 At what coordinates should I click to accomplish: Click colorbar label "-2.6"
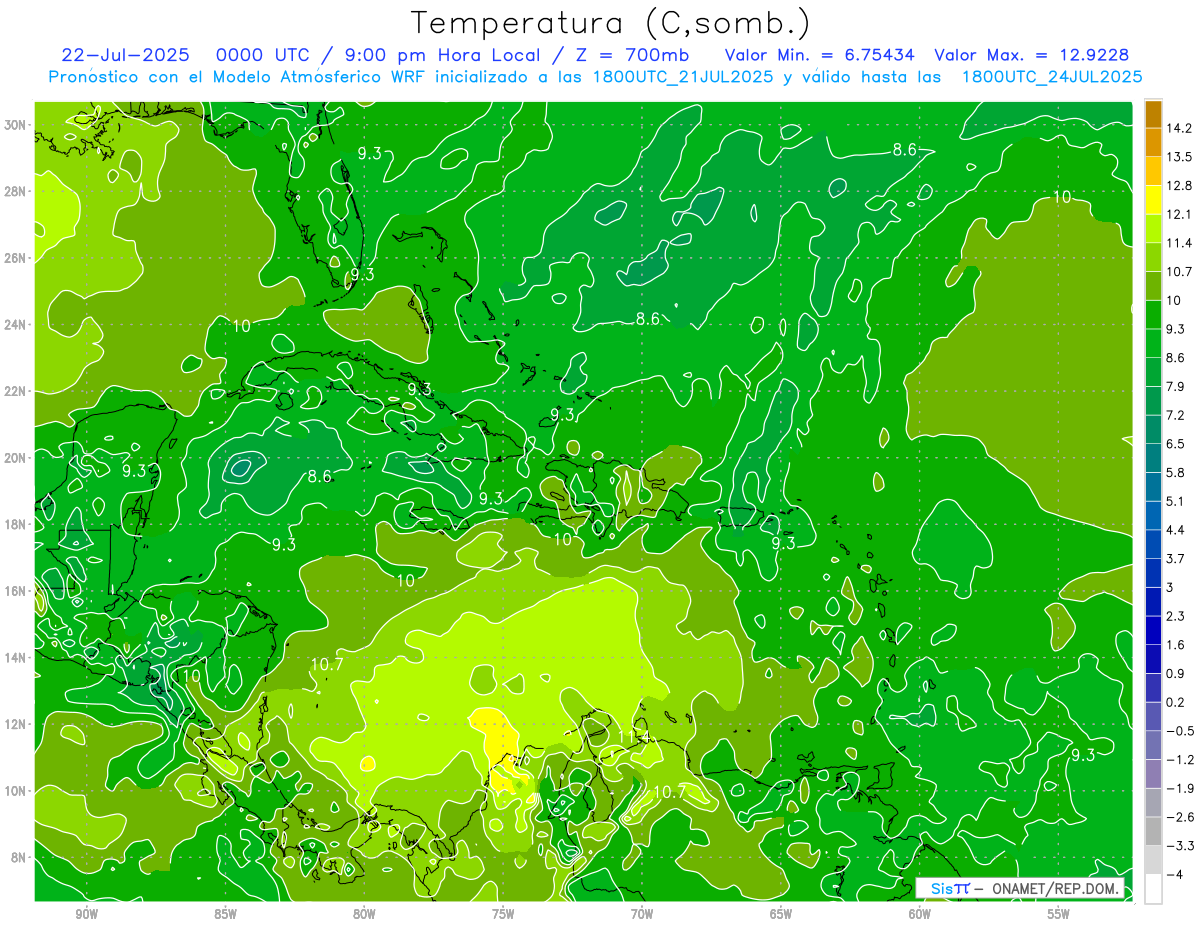click(x=1180, y=817)
